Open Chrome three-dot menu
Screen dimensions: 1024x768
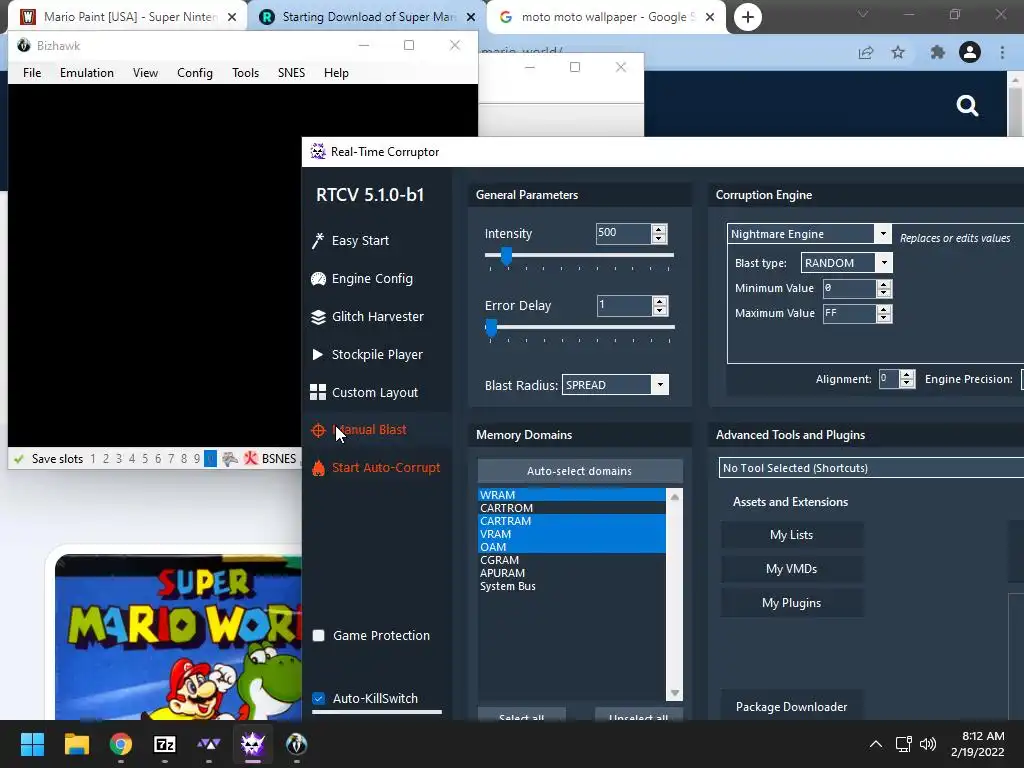[1002, 52]
